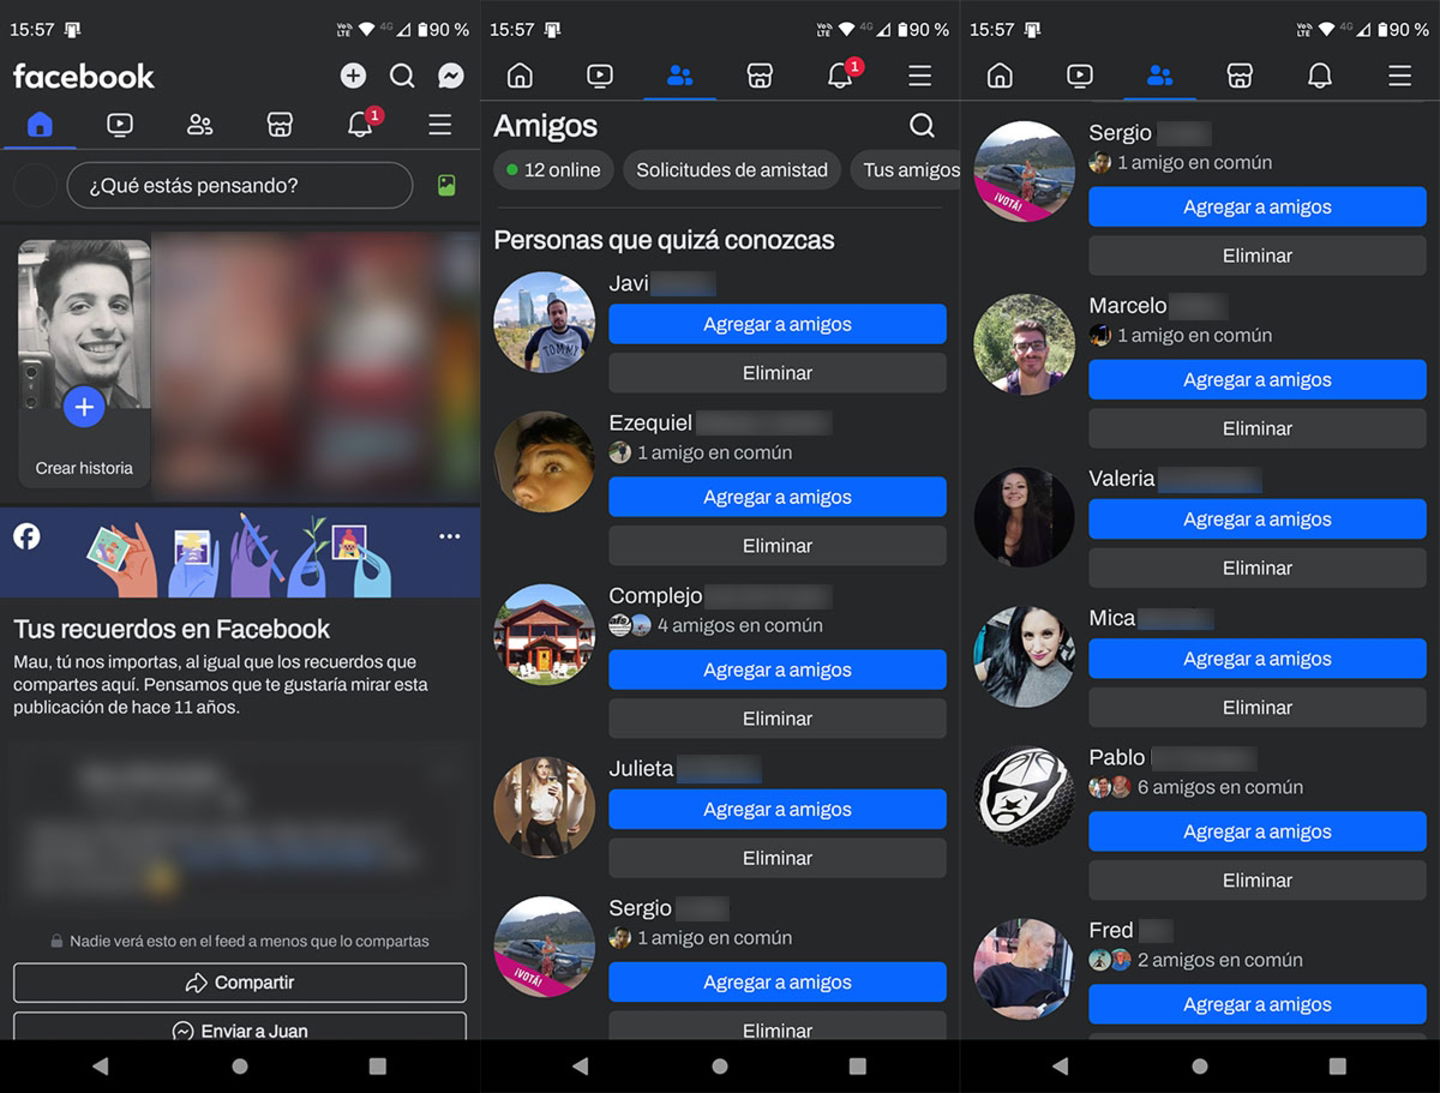Viewport: 1440px width, 1093px height.
Task: Add Javi with 'Agregar a amigos'
Action: 777,324
